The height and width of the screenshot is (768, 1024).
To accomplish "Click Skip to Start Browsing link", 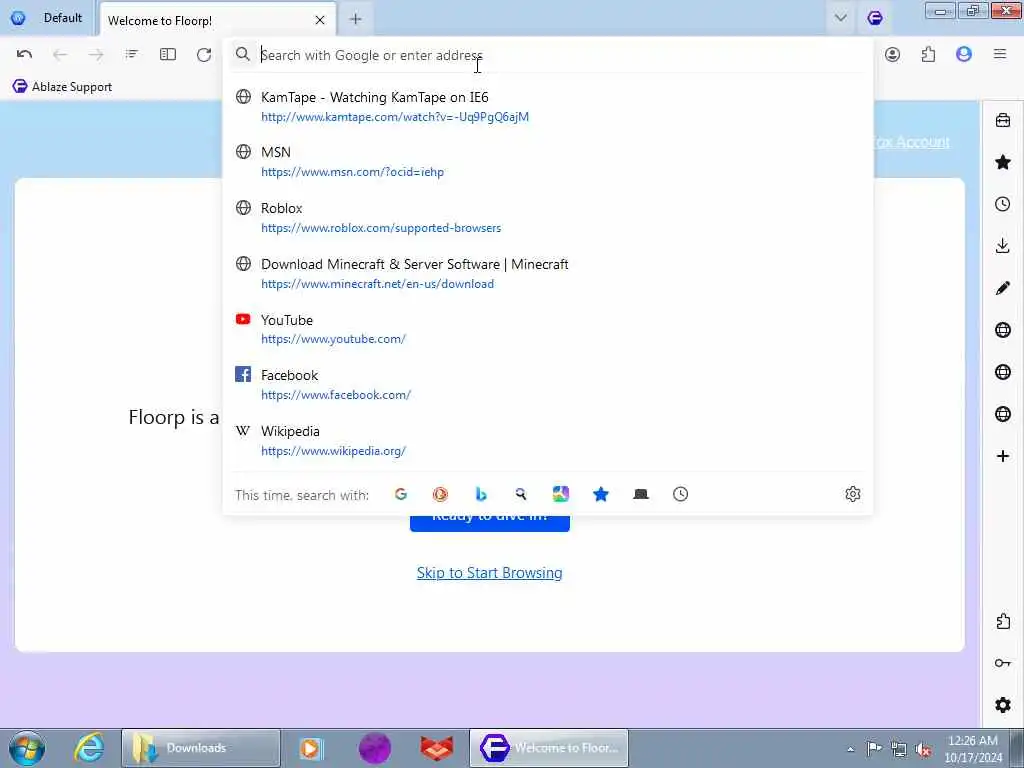I will point(489,573).
